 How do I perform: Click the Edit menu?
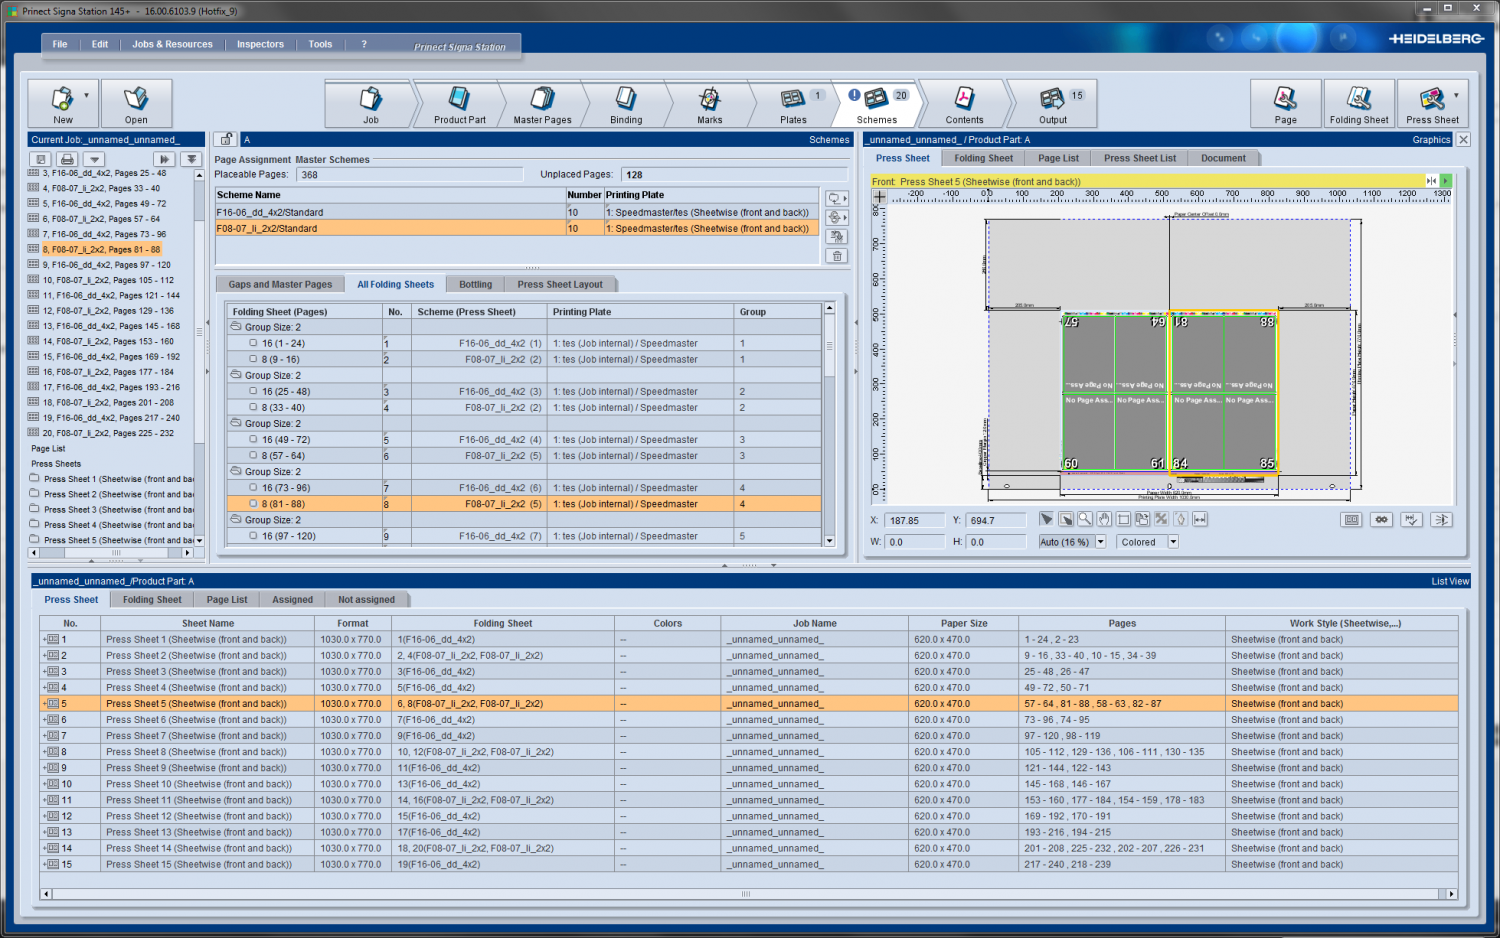coord(100,44)
